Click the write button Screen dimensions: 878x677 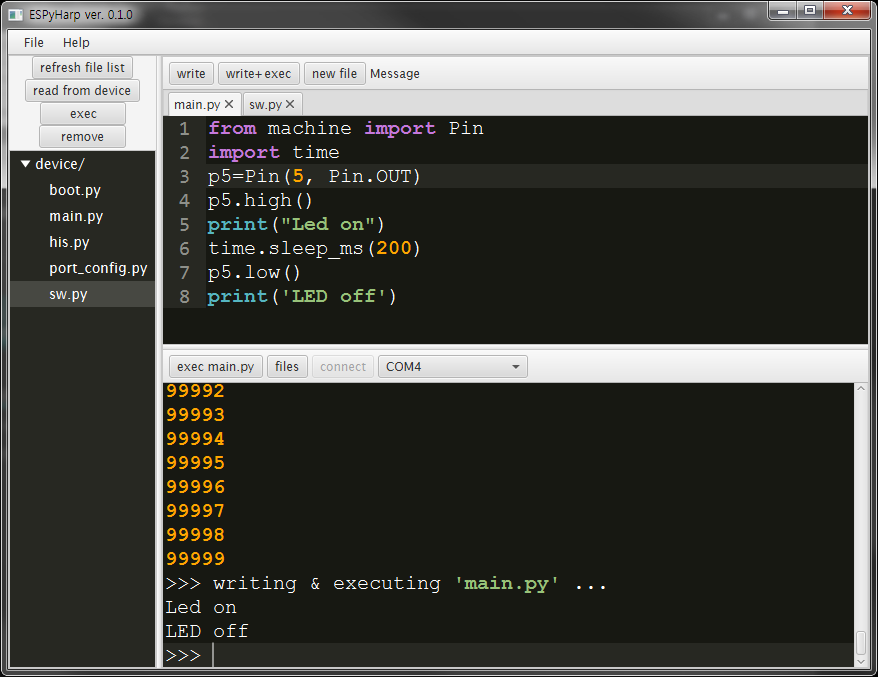coord(191,74)
